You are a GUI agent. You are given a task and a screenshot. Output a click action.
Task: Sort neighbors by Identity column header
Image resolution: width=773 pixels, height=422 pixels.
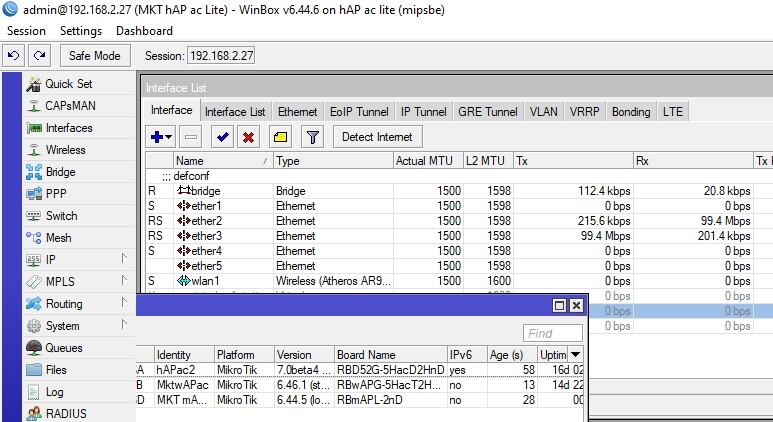pos(184,354)
